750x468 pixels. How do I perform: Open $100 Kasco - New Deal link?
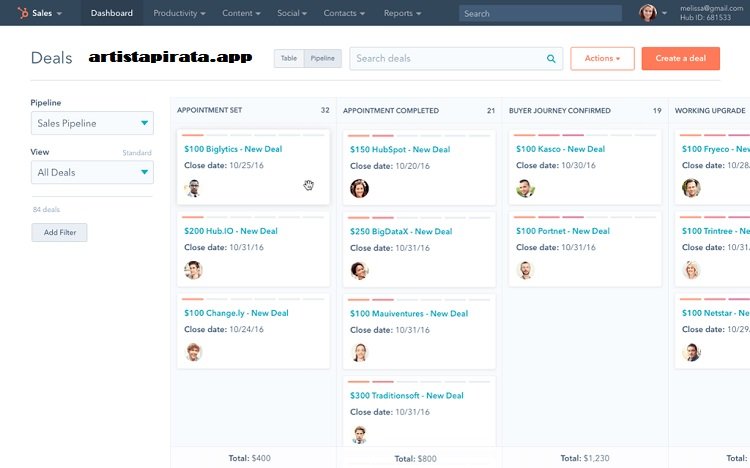point(561,149)
